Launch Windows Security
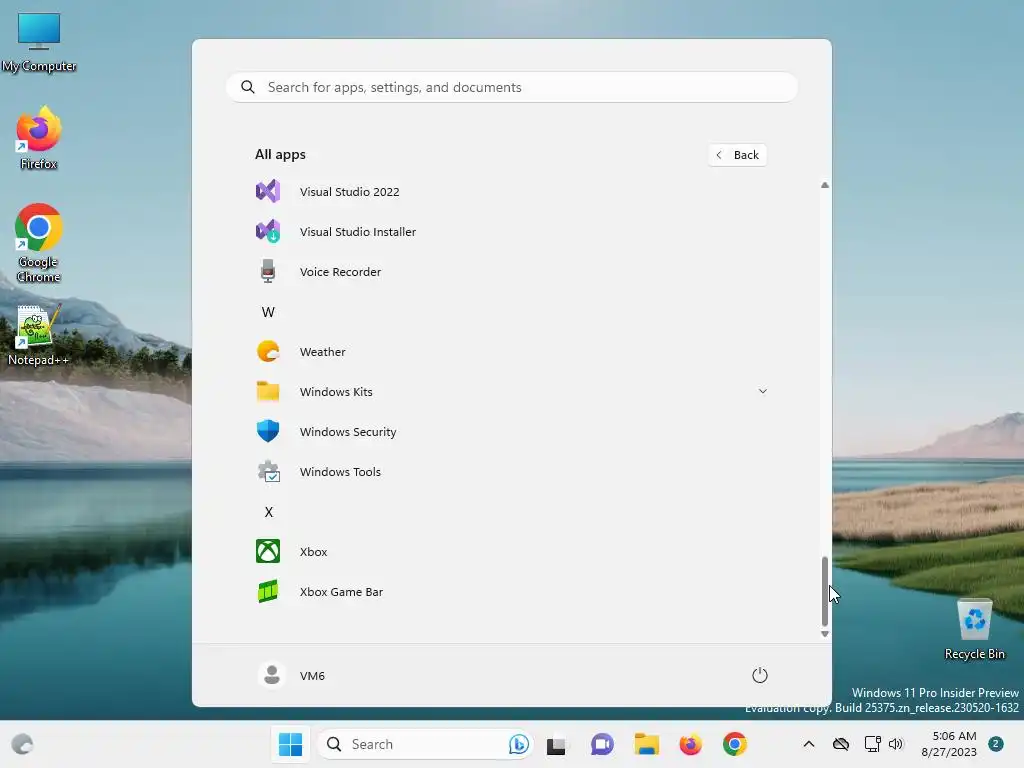The height and width of the screenshot is (768, 1024). [x=511, y=431]
